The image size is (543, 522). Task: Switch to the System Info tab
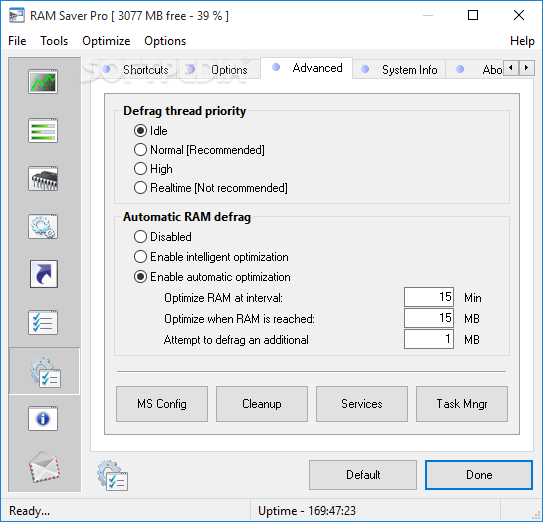399,70
